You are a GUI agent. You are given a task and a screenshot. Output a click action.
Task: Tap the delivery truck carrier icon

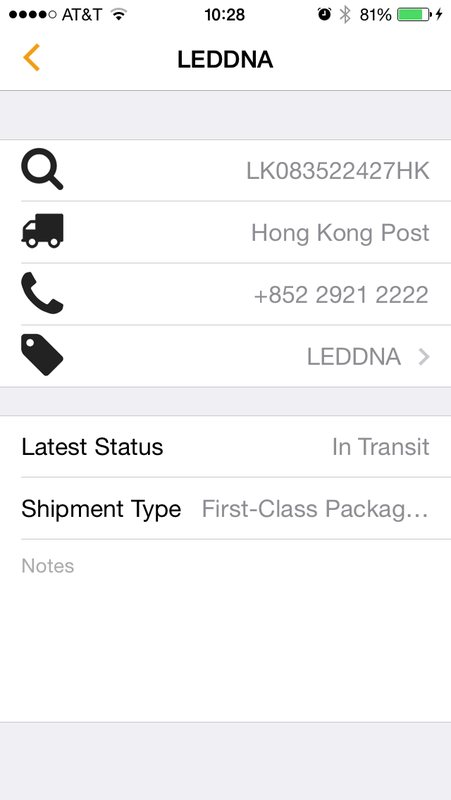pyautogui.click(x=42, y=231)
